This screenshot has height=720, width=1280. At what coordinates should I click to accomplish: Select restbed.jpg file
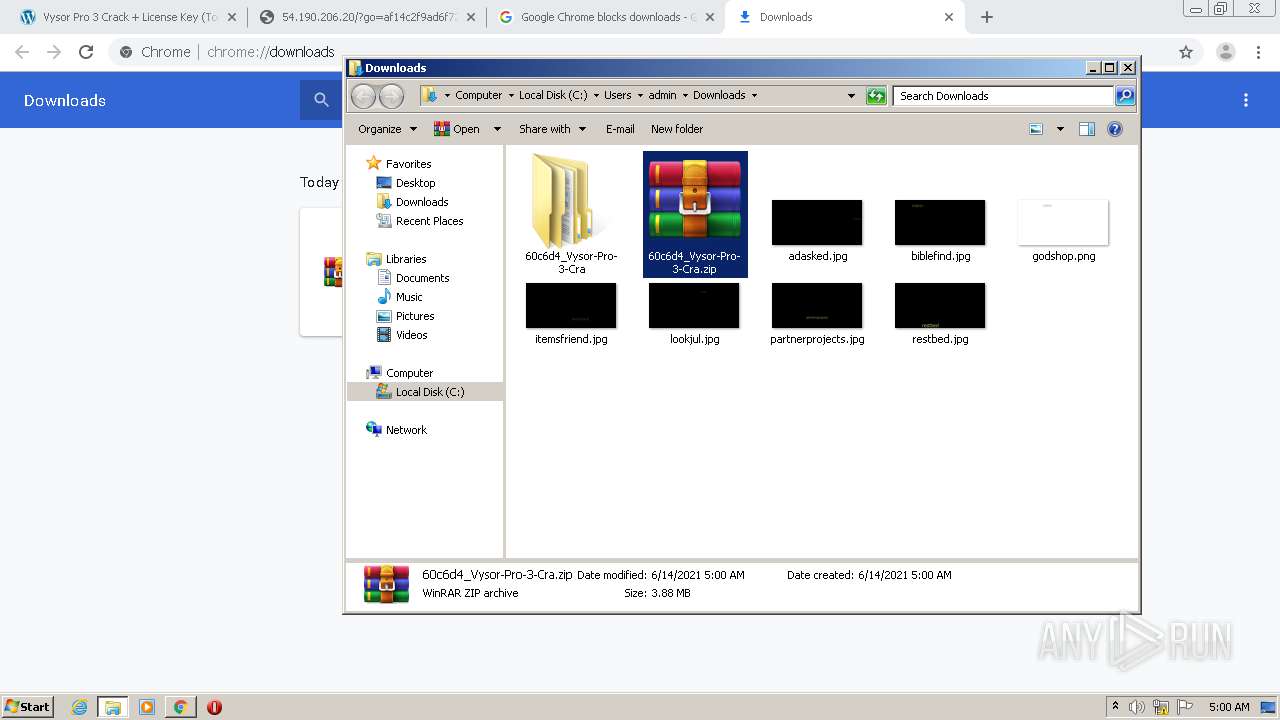tap(940, 314)
